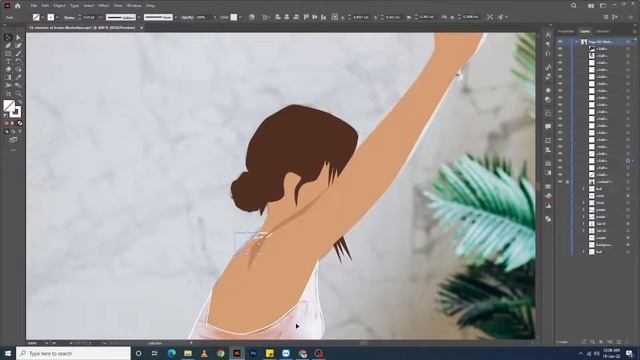Click the Stroke color swatch in control bar
640x360 pixels.
tap(51, 17)
